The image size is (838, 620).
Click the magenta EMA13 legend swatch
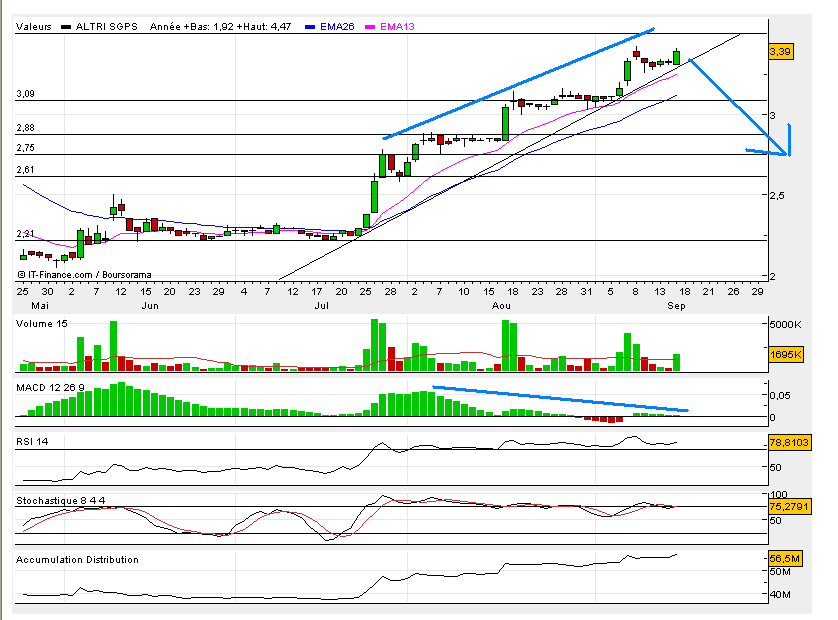tap(370, 27)
